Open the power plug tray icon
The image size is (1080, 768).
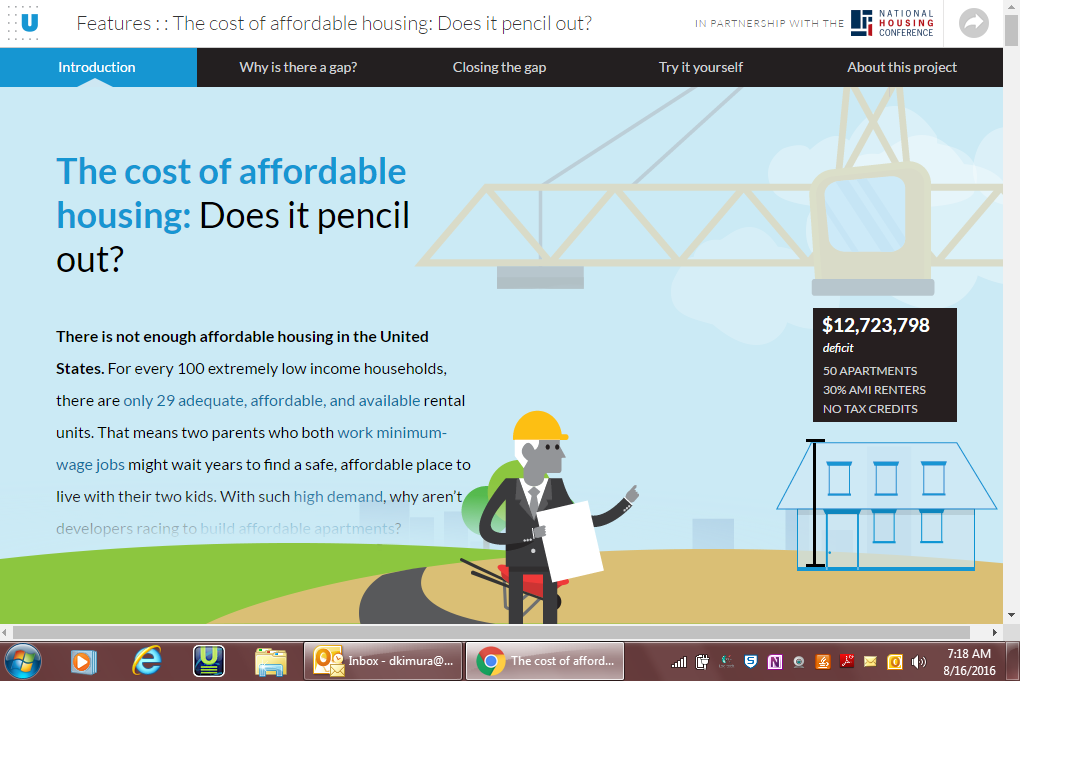coord(703,661)
